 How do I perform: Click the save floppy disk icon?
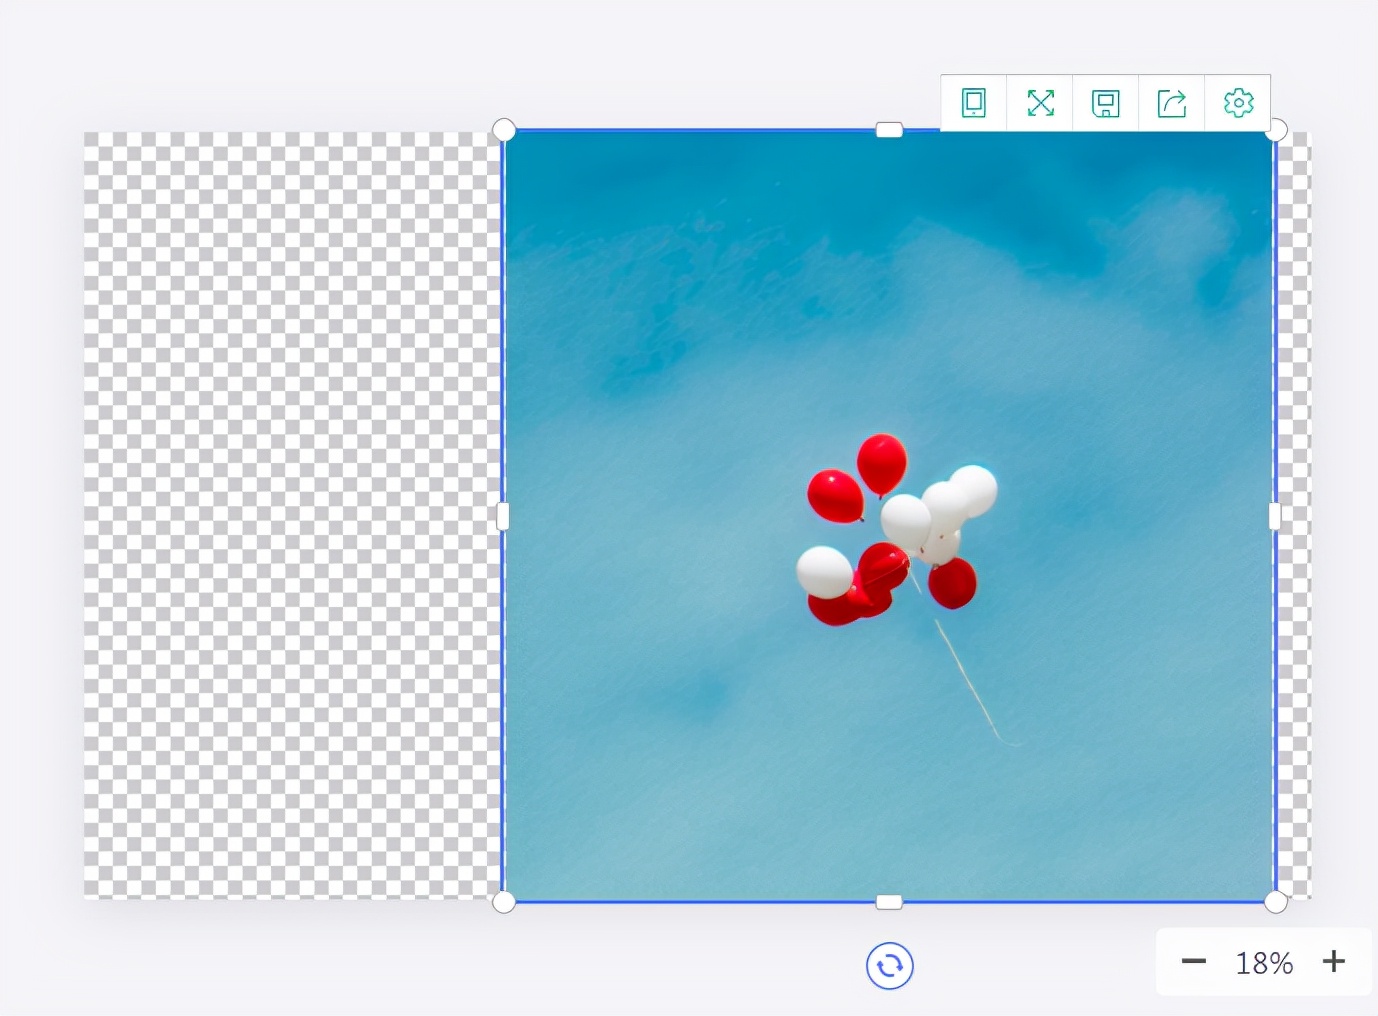(x=1105, y=103)
